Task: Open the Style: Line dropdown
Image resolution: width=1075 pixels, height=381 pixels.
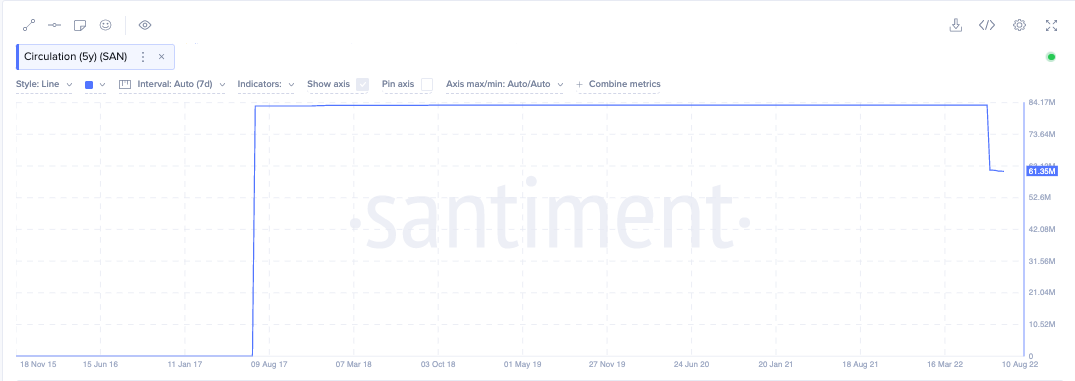Action: click(45, 84)
